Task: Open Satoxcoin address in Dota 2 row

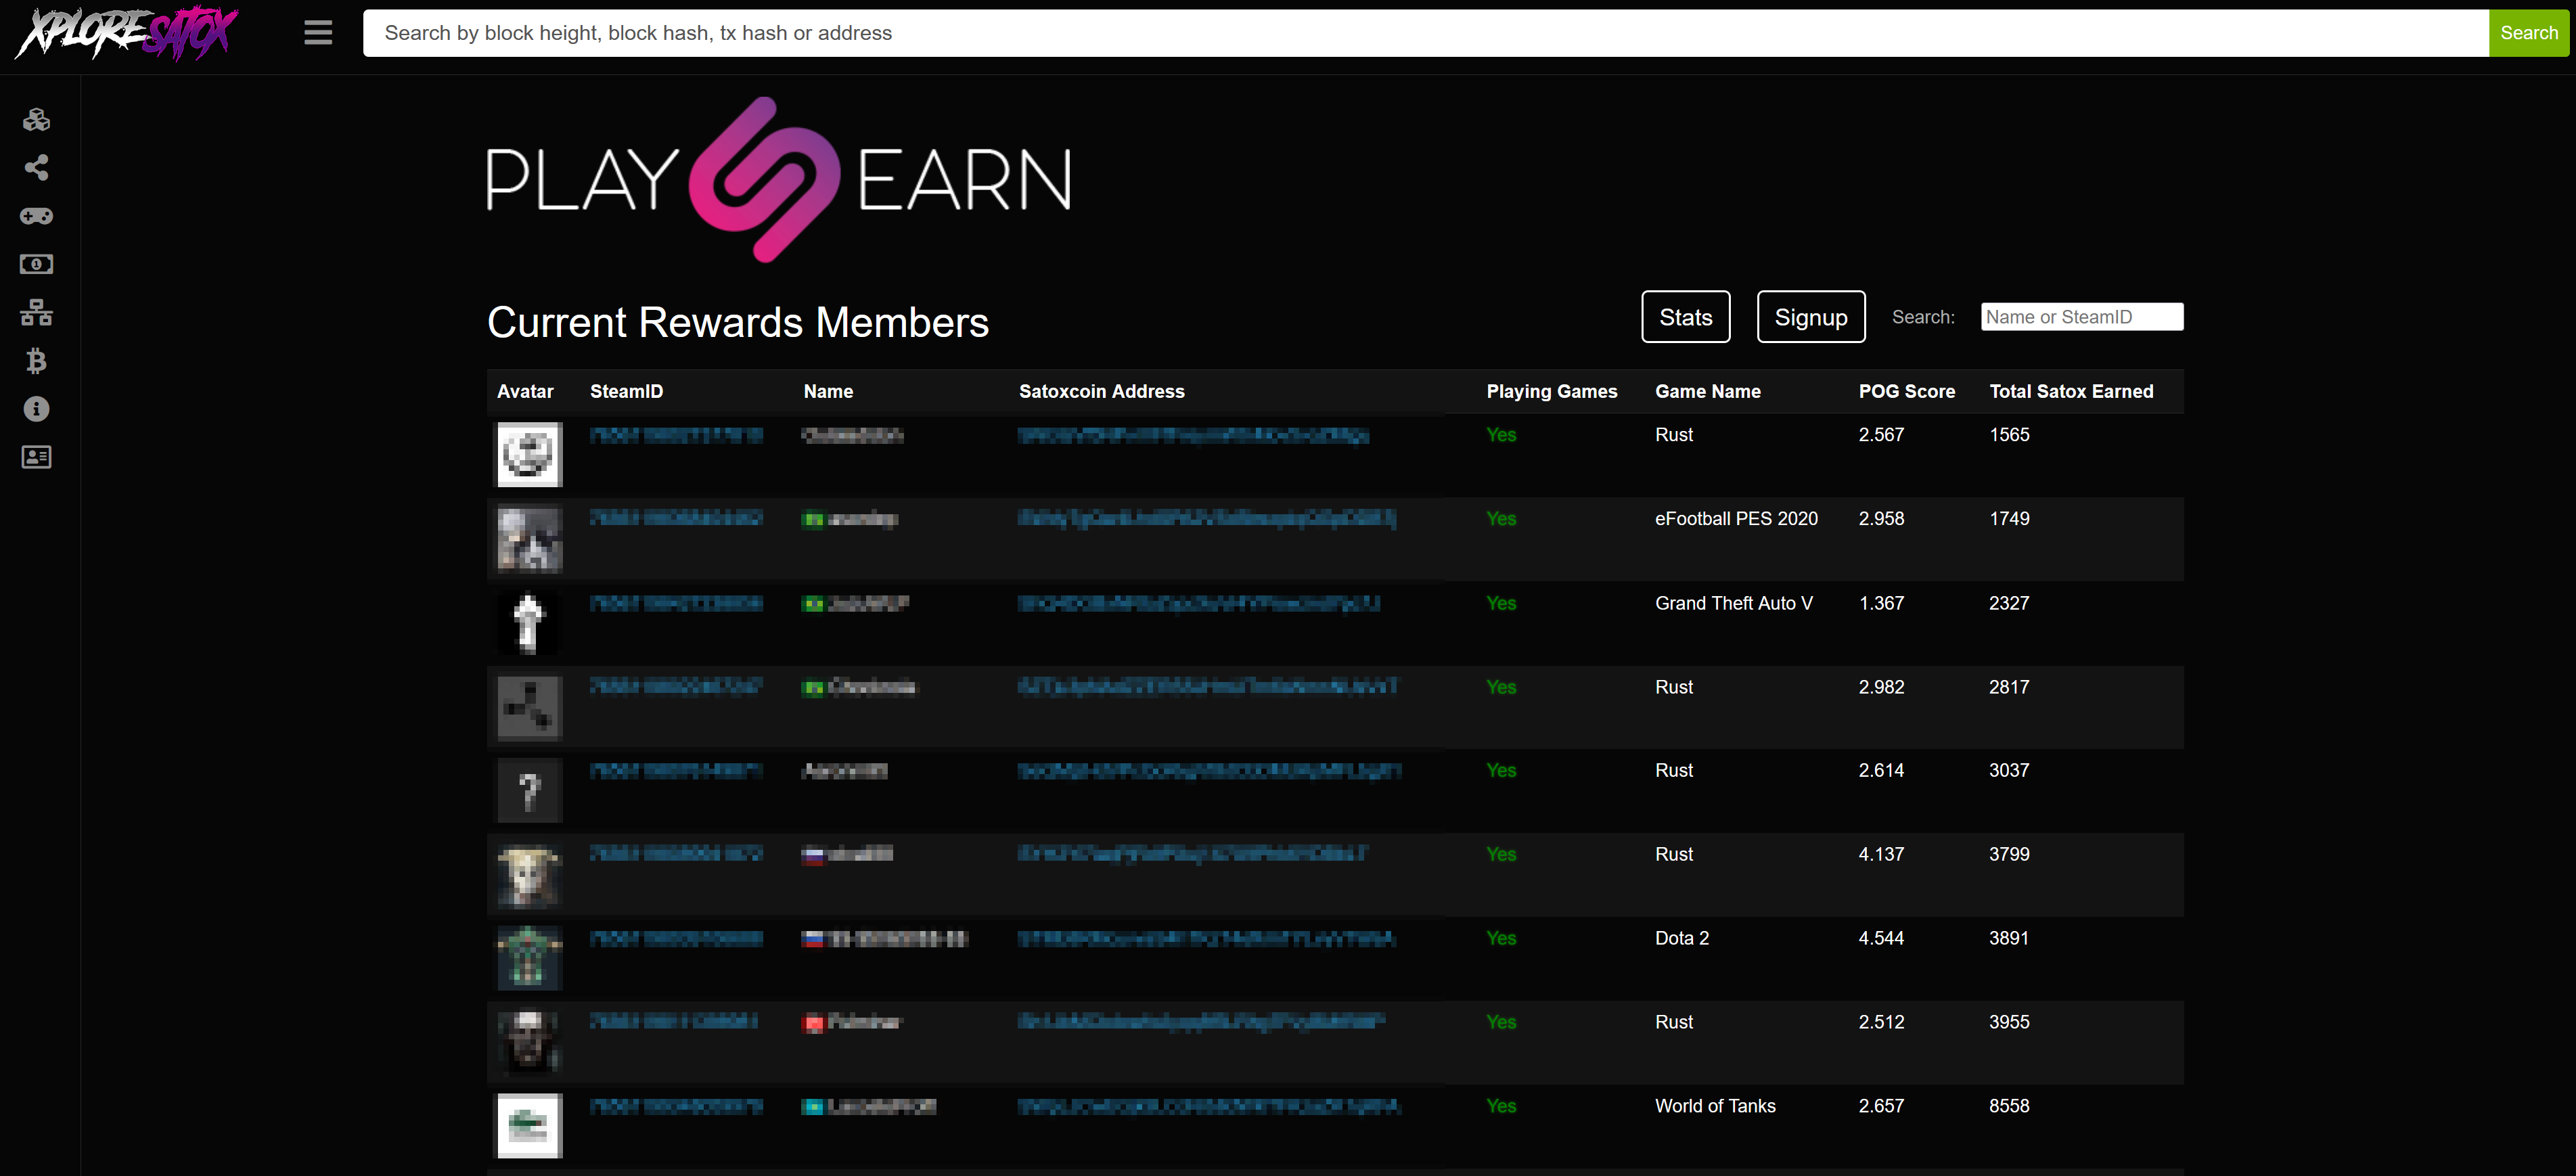Action: point(1206,938)
